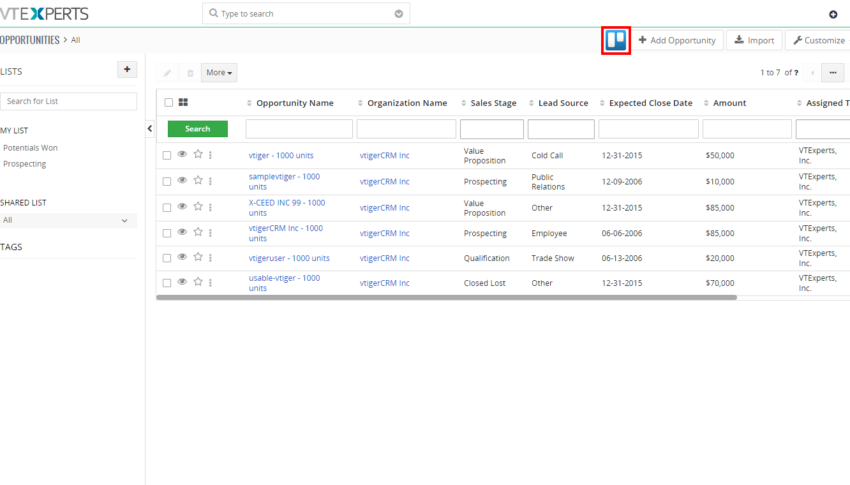Focus the global Type to search field
The width and height of the screenshot is (850, 485).
pos(306,14)
